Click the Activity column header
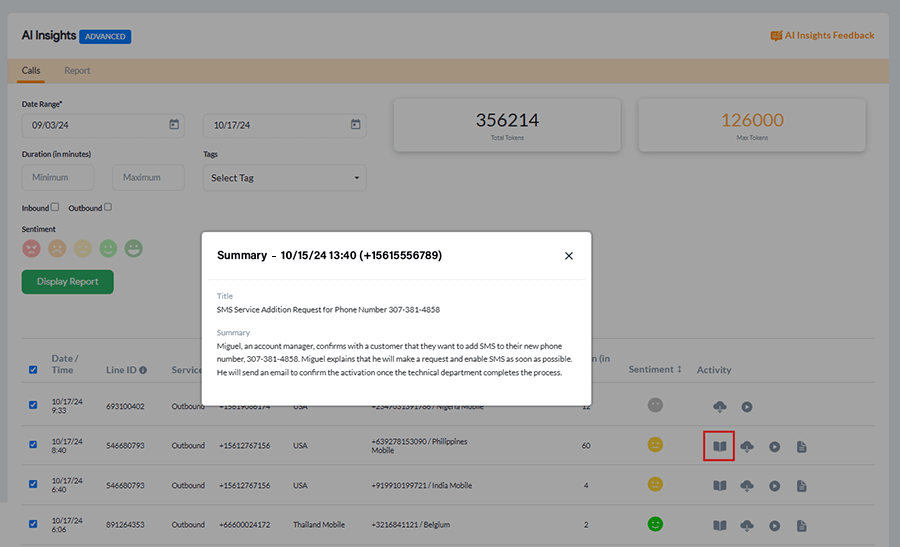 [714, 370]
